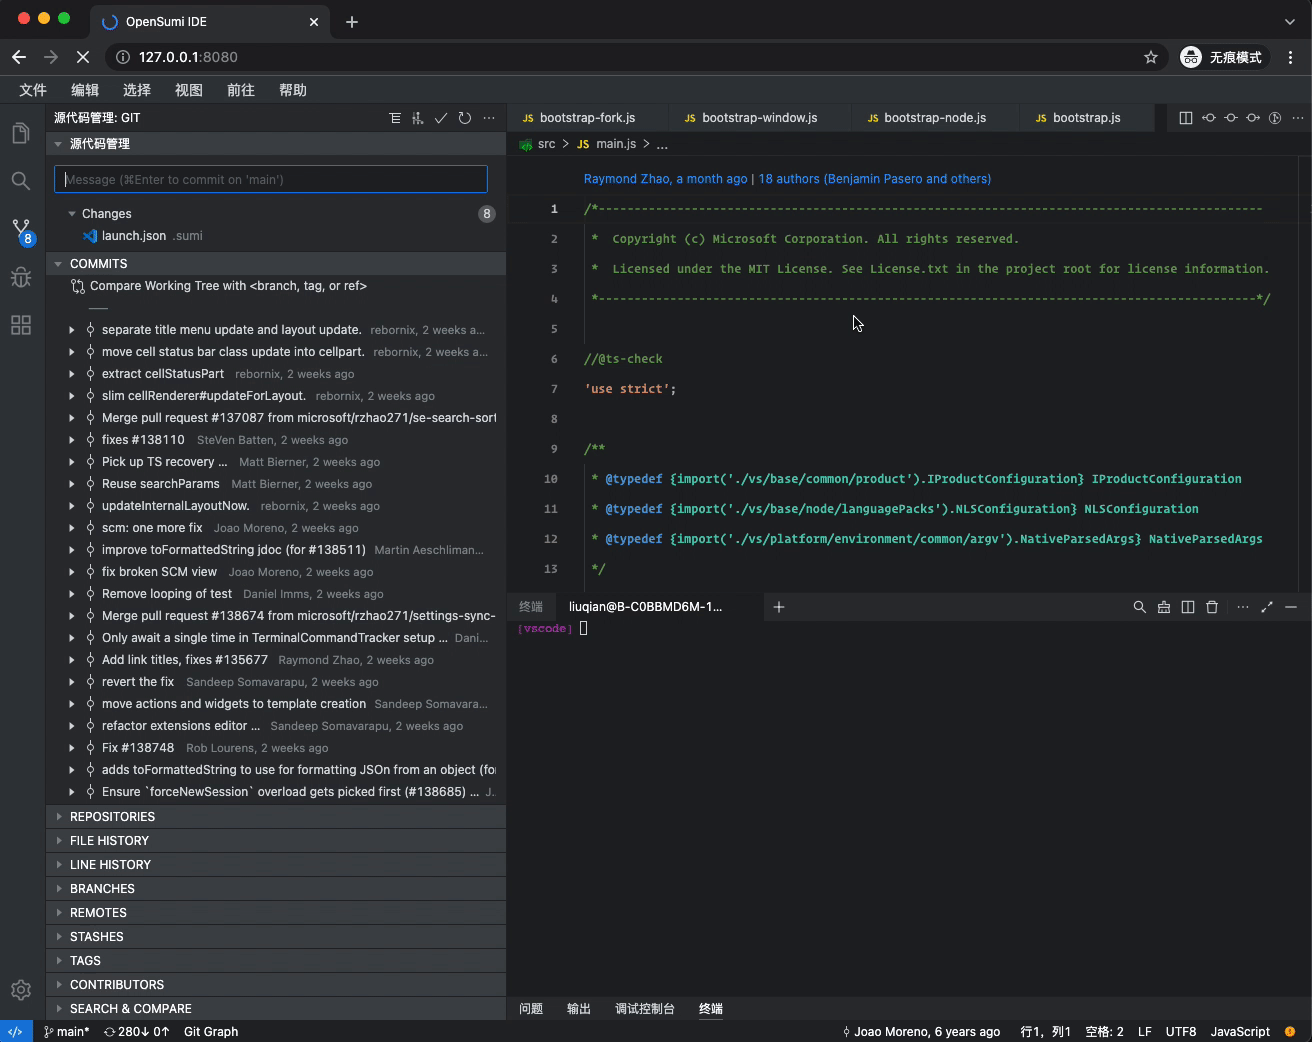The image size is (1312, 1042).
Task: Toggle tree view in source control header
Action: pyautogui.click(x=395, y=118)
